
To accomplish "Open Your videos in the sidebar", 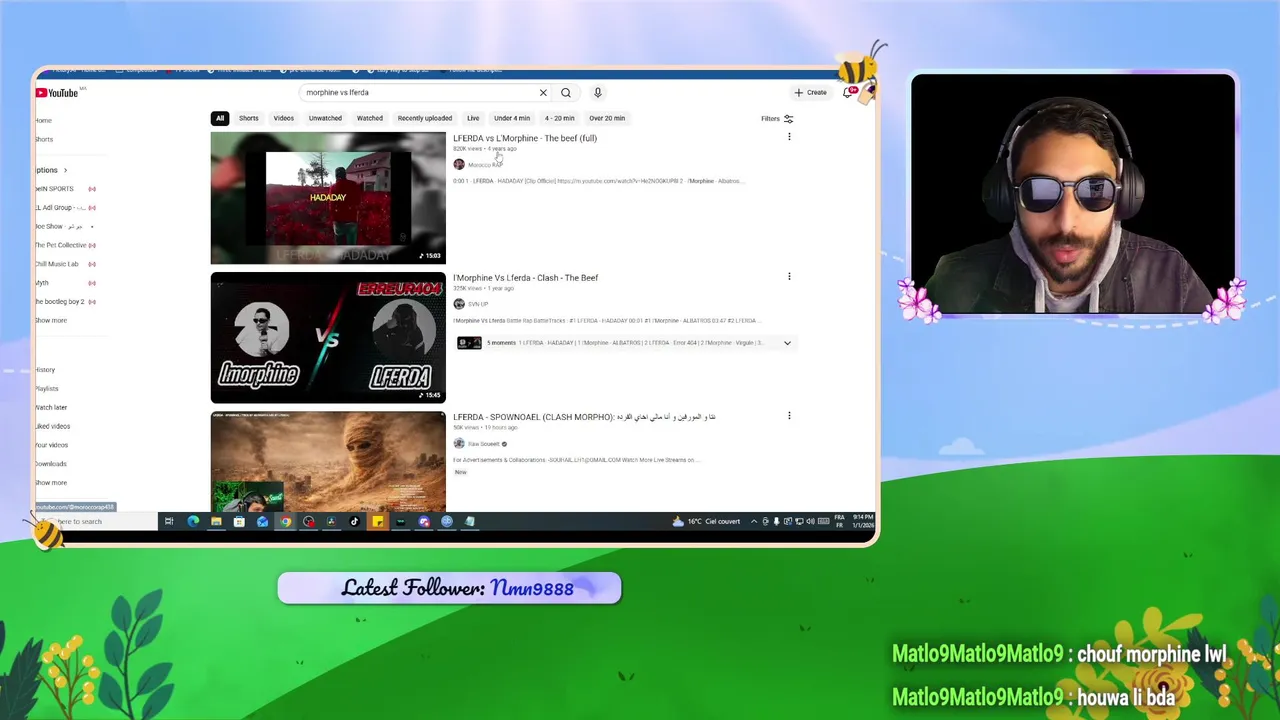I will click(52, 445).
